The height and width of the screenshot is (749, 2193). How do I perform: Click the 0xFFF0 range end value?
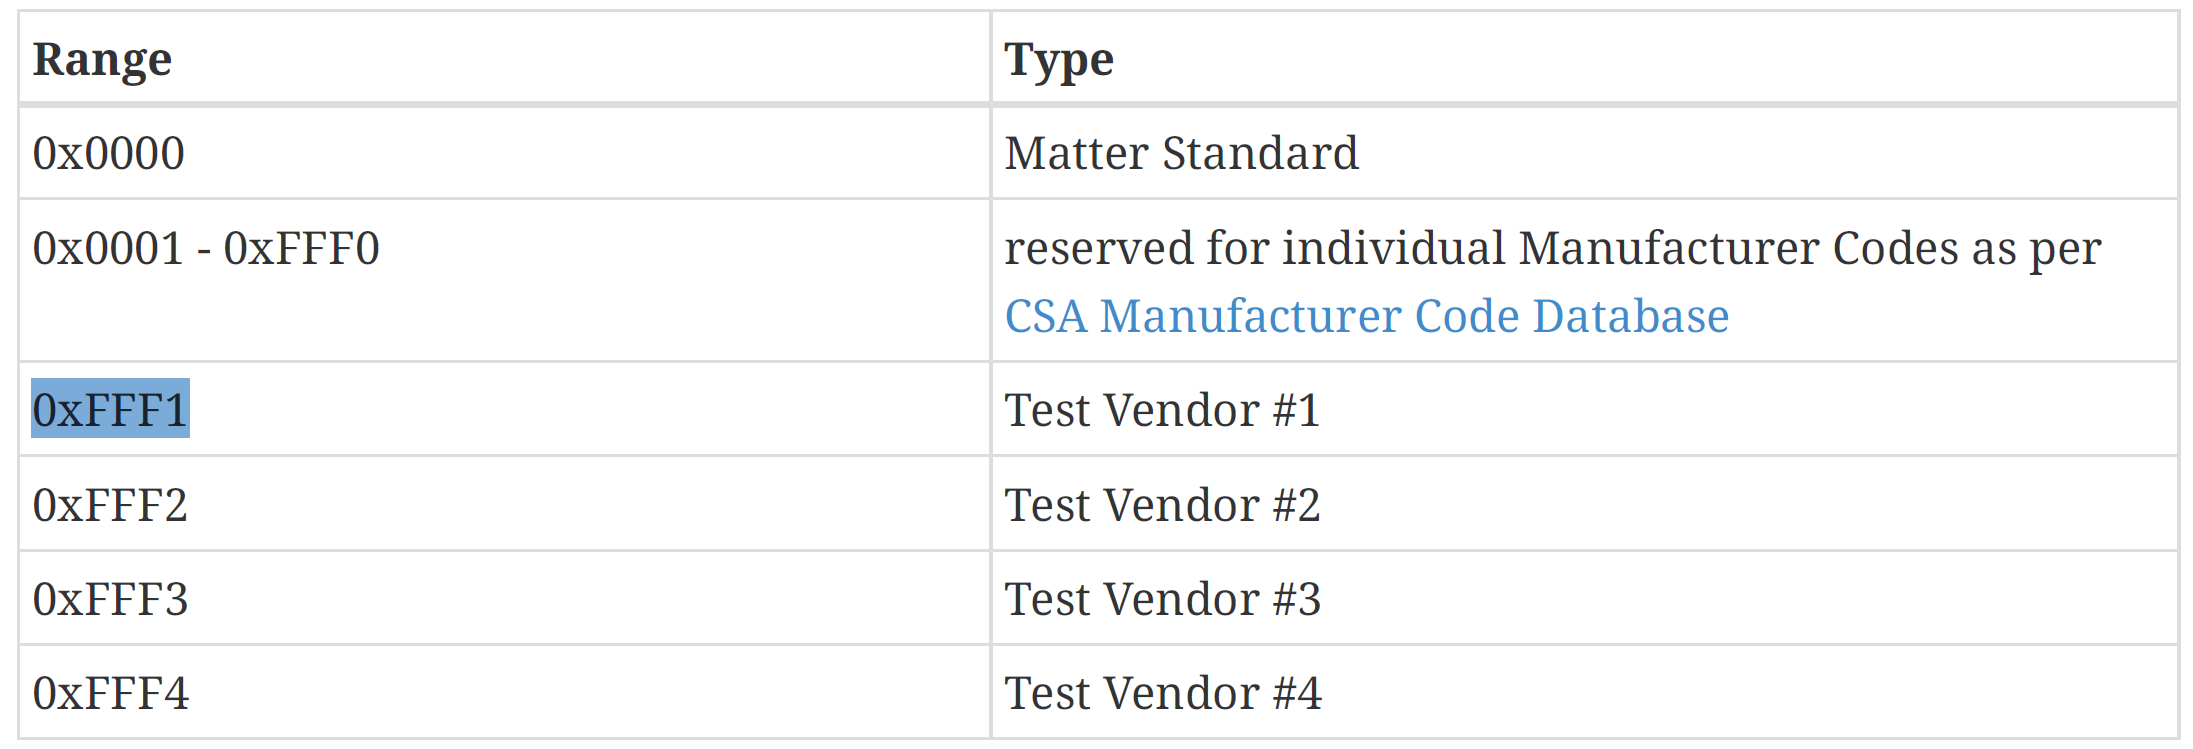(301, 249)
